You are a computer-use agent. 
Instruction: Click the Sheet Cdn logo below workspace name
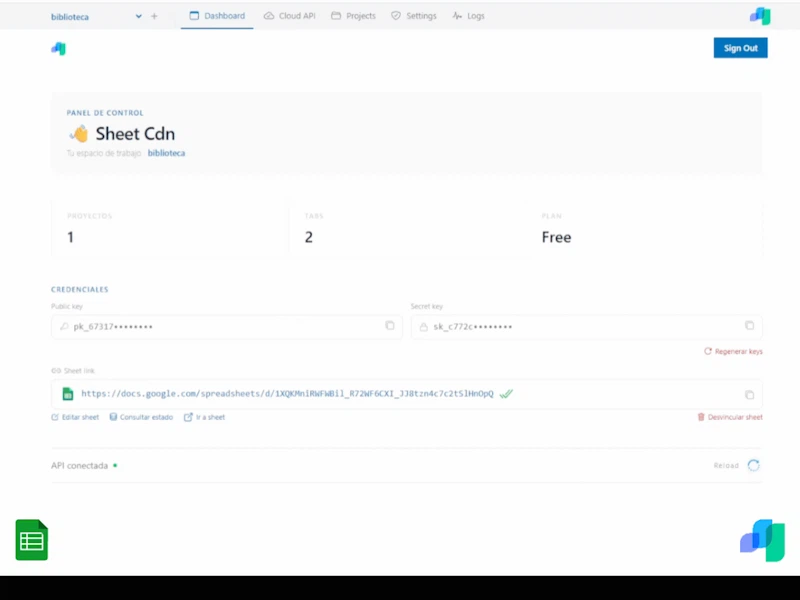(x=59, y=48)
